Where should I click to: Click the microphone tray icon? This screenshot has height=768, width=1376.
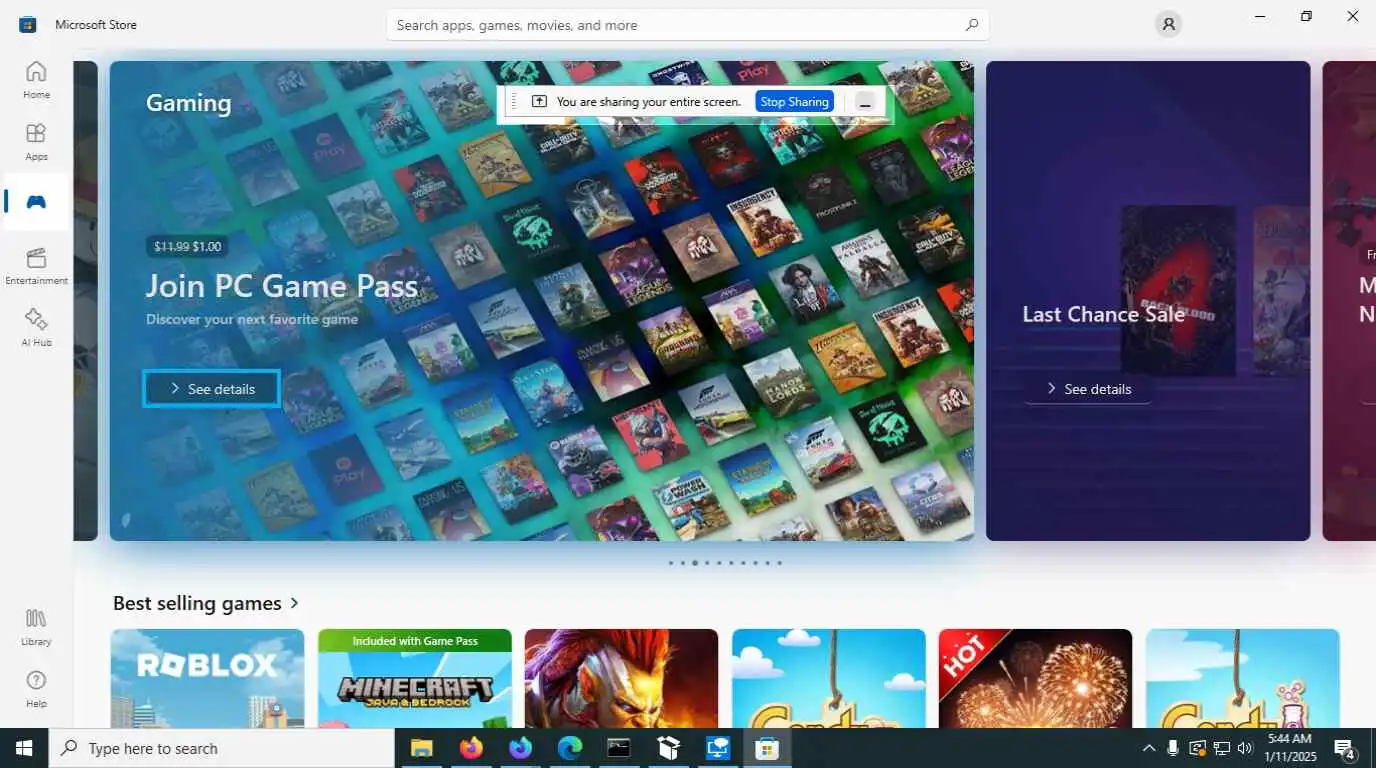[1173, 748]
